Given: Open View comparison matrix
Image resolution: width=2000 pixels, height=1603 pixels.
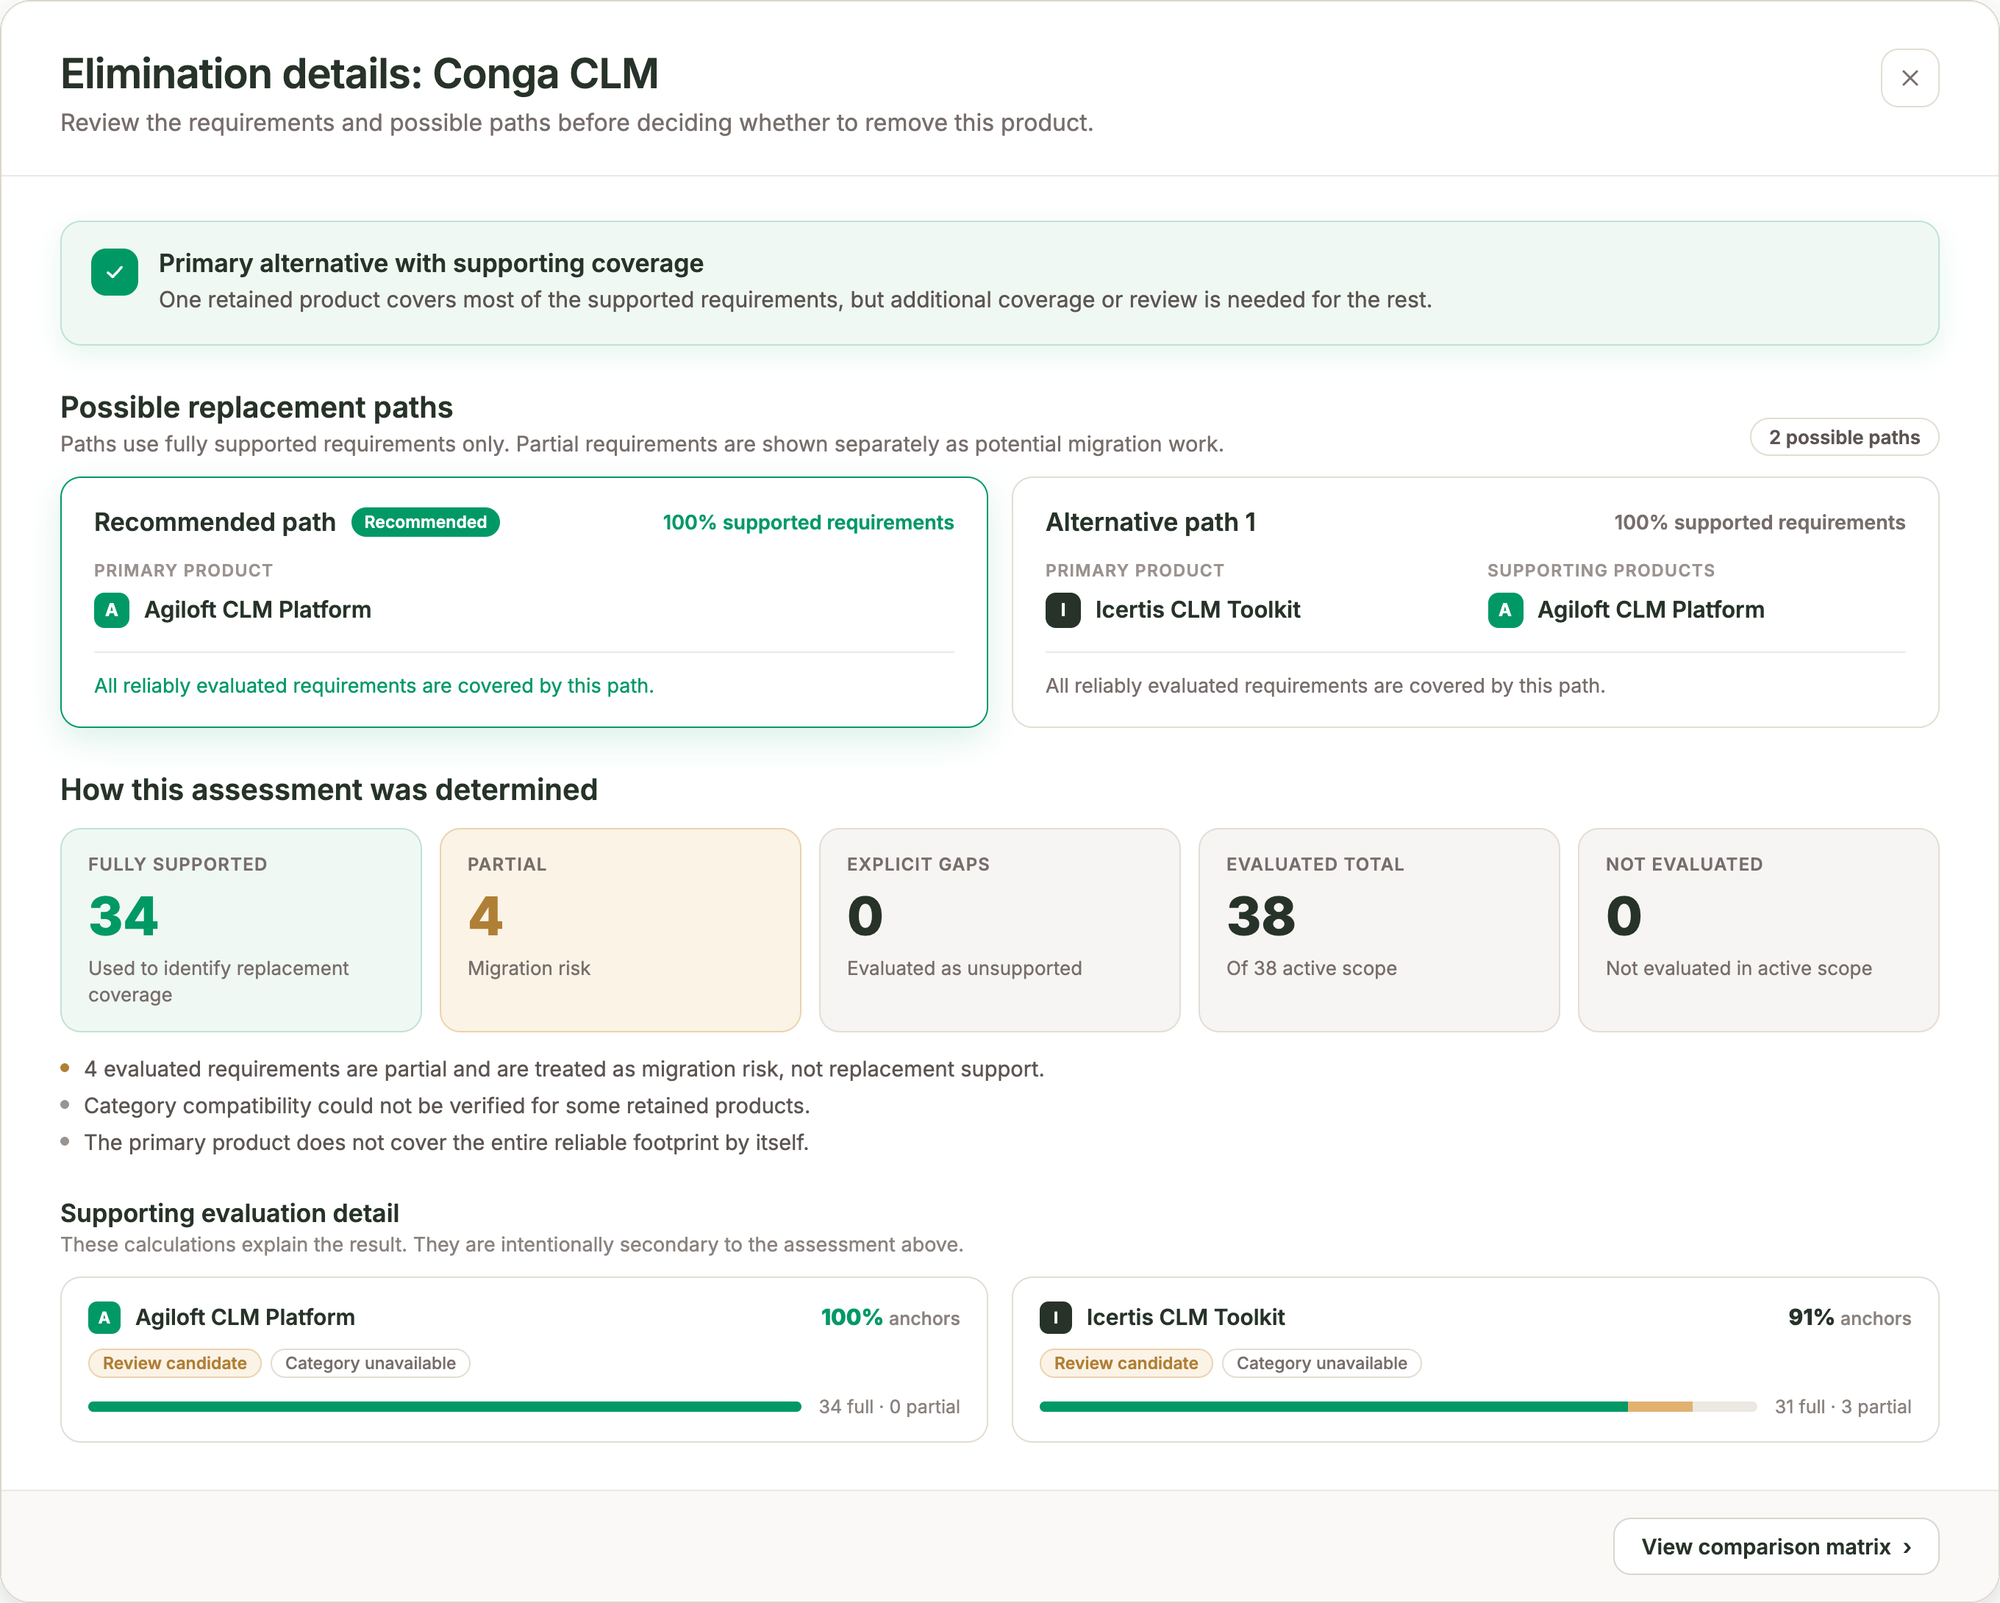Looking at the screenshot, I should [x=1776, y=1546].
